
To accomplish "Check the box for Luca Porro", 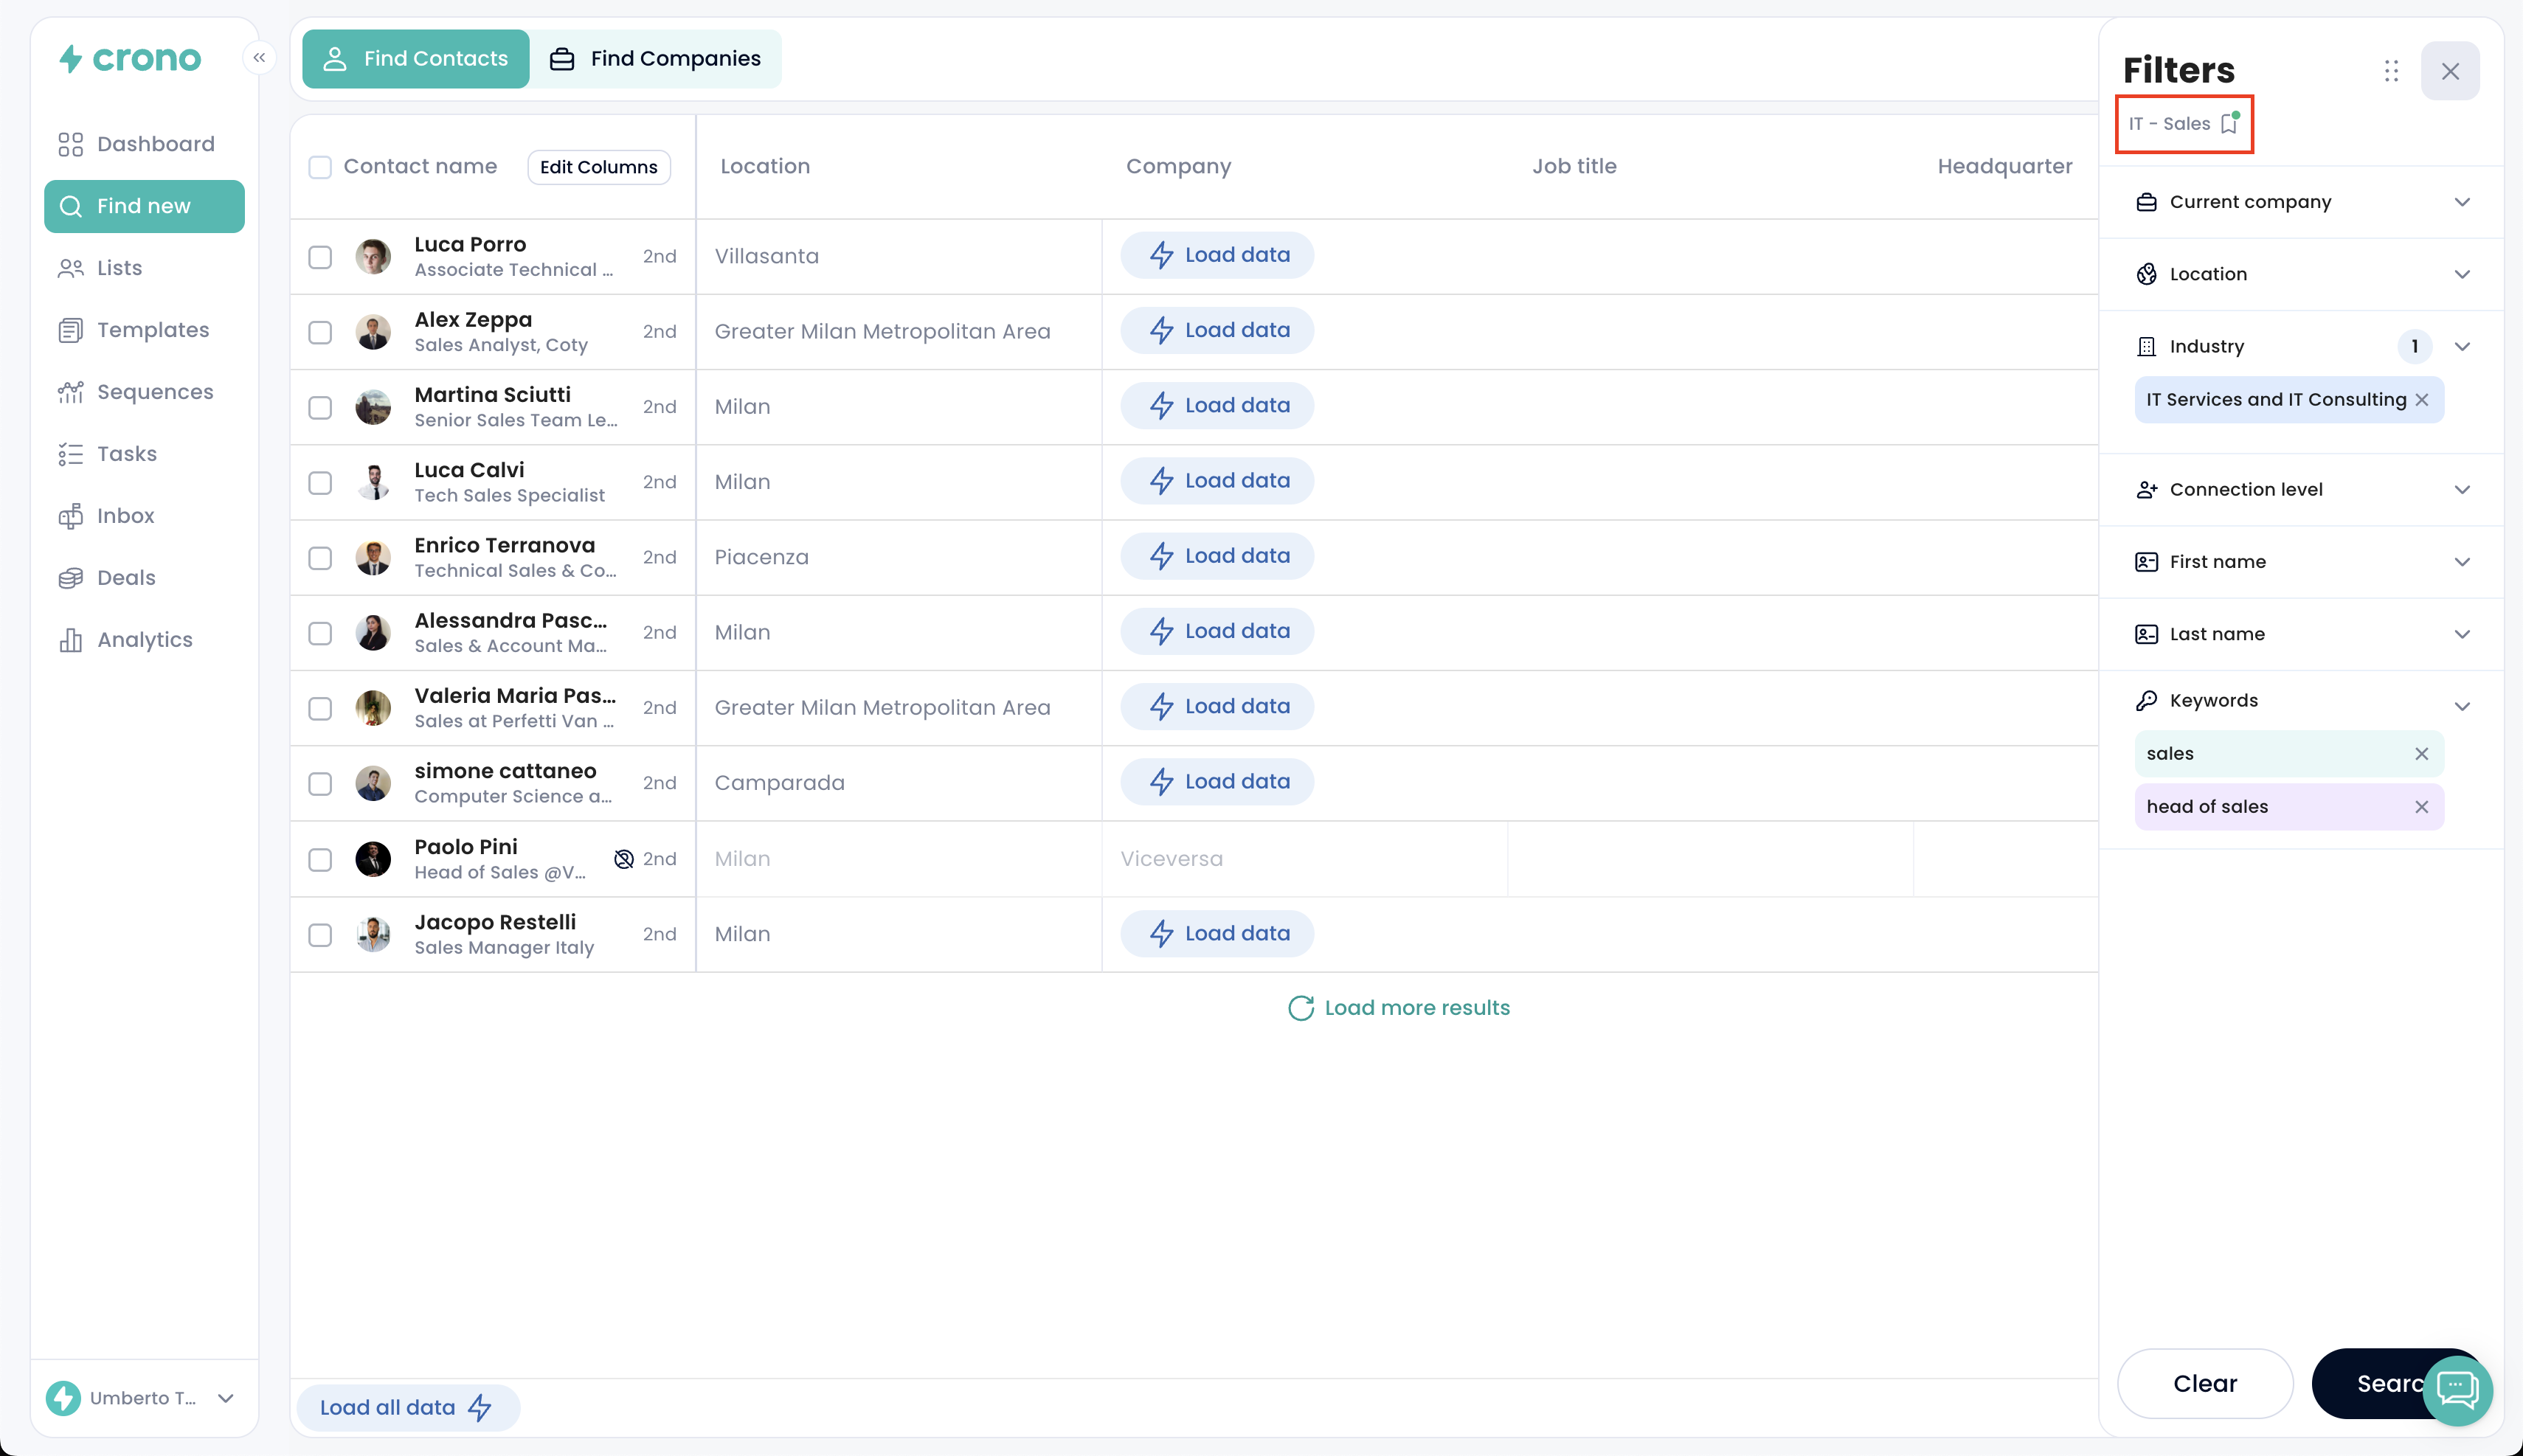I will [320, 257].
